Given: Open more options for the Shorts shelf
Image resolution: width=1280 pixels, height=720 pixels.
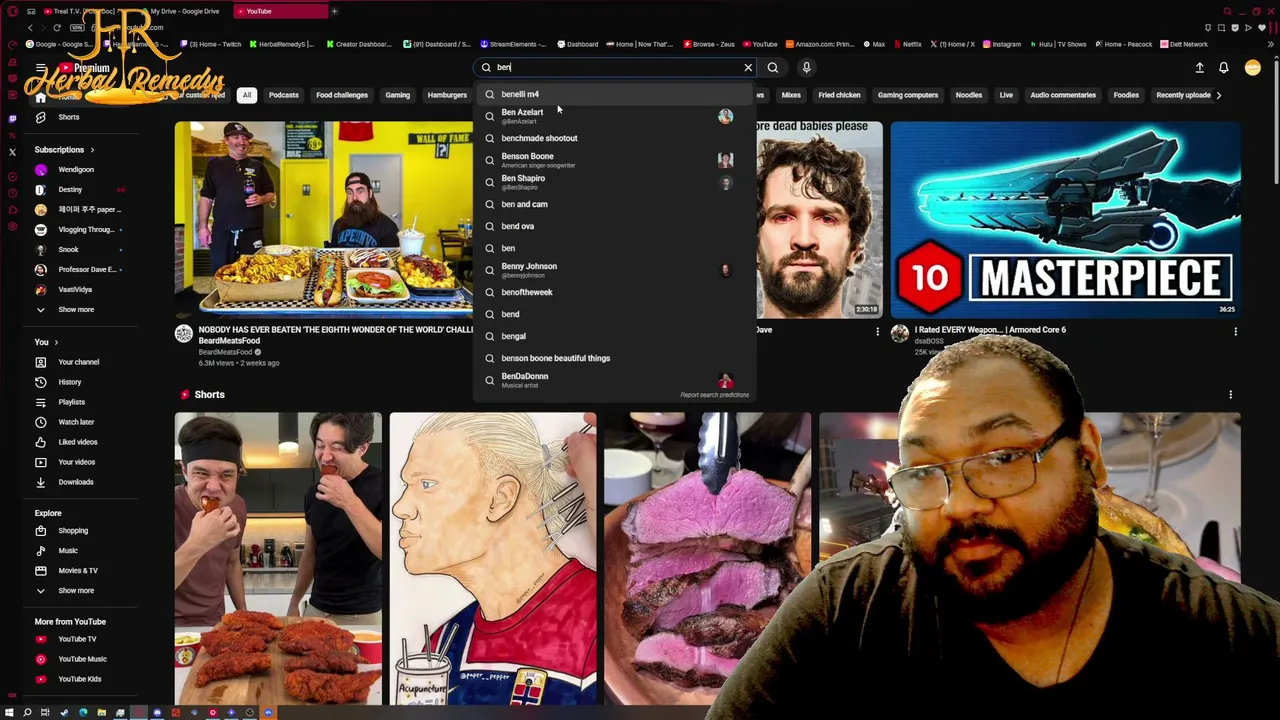Looking at the screenshot, I should [1230, 395].
